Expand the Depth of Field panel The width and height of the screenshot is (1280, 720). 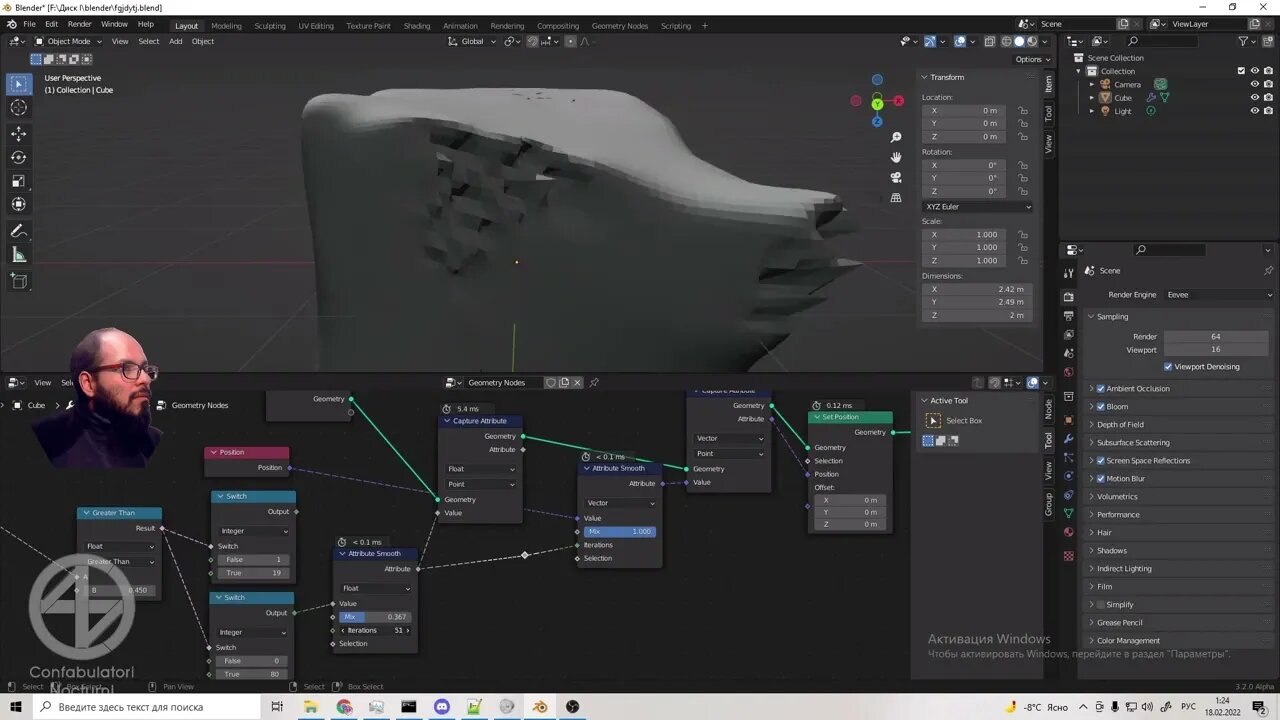(x=1120, y=425)
